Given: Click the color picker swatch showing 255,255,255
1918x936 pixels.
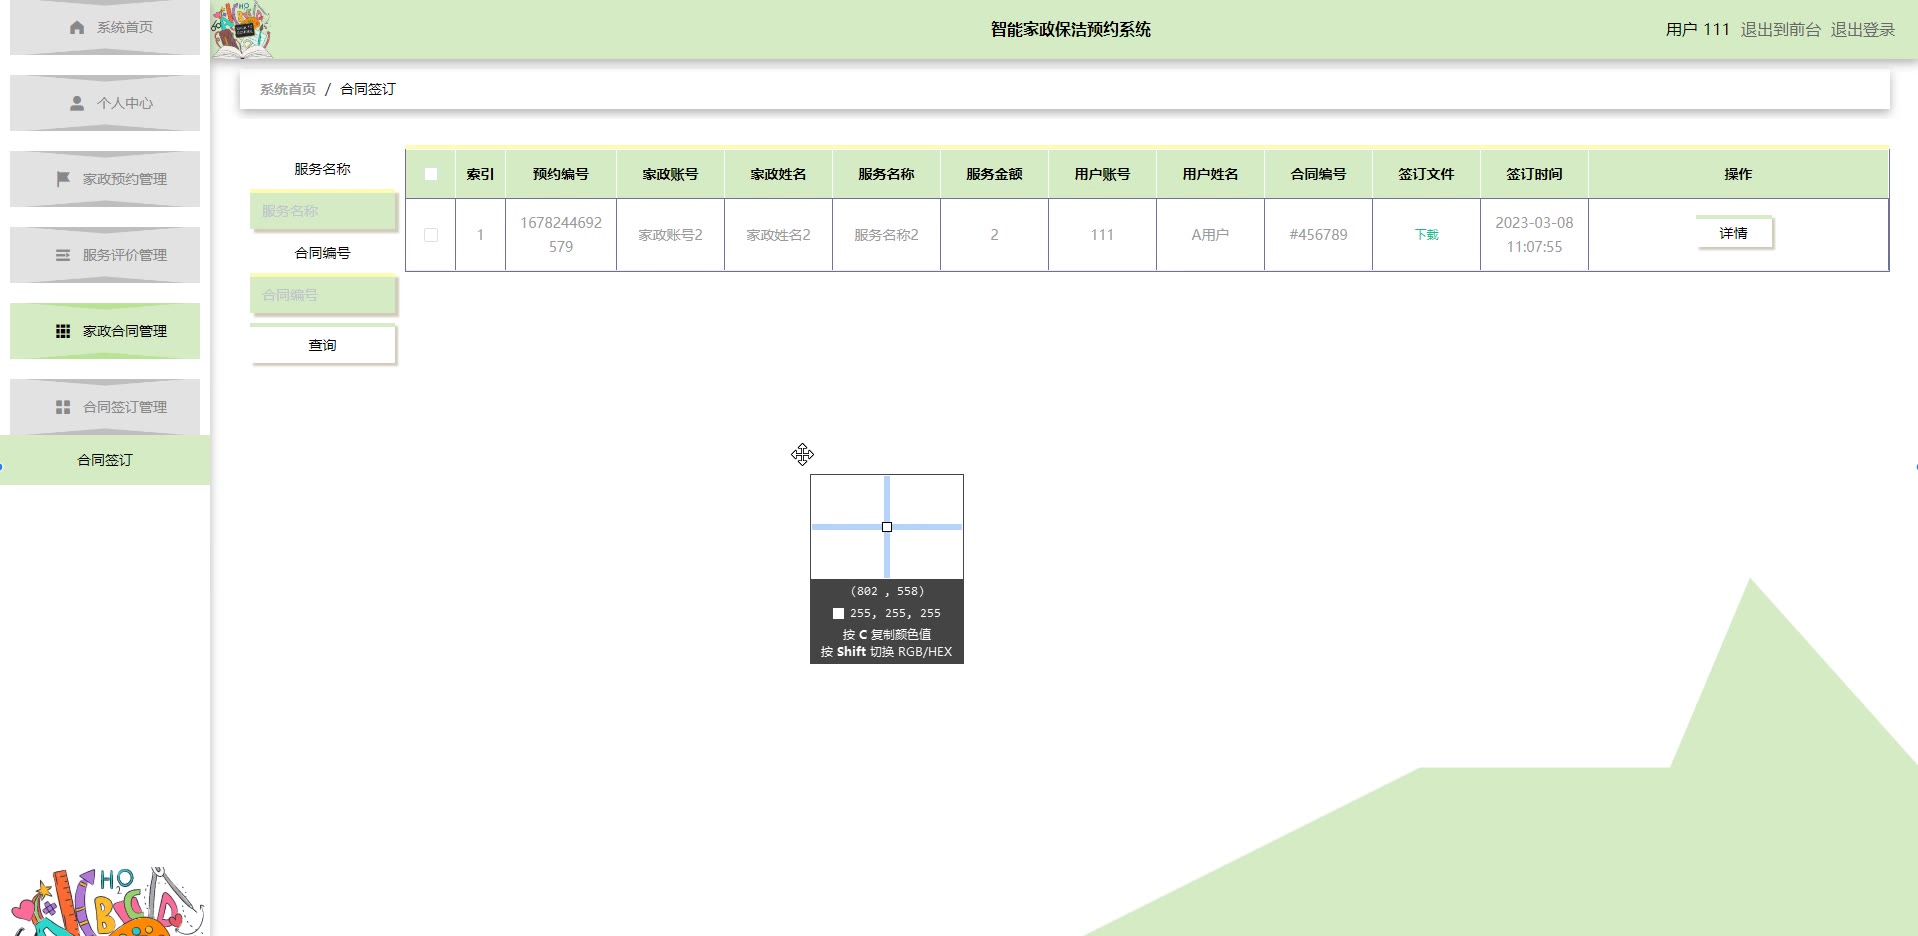Looking at the screenshot, I should click(x=838, y=613).
